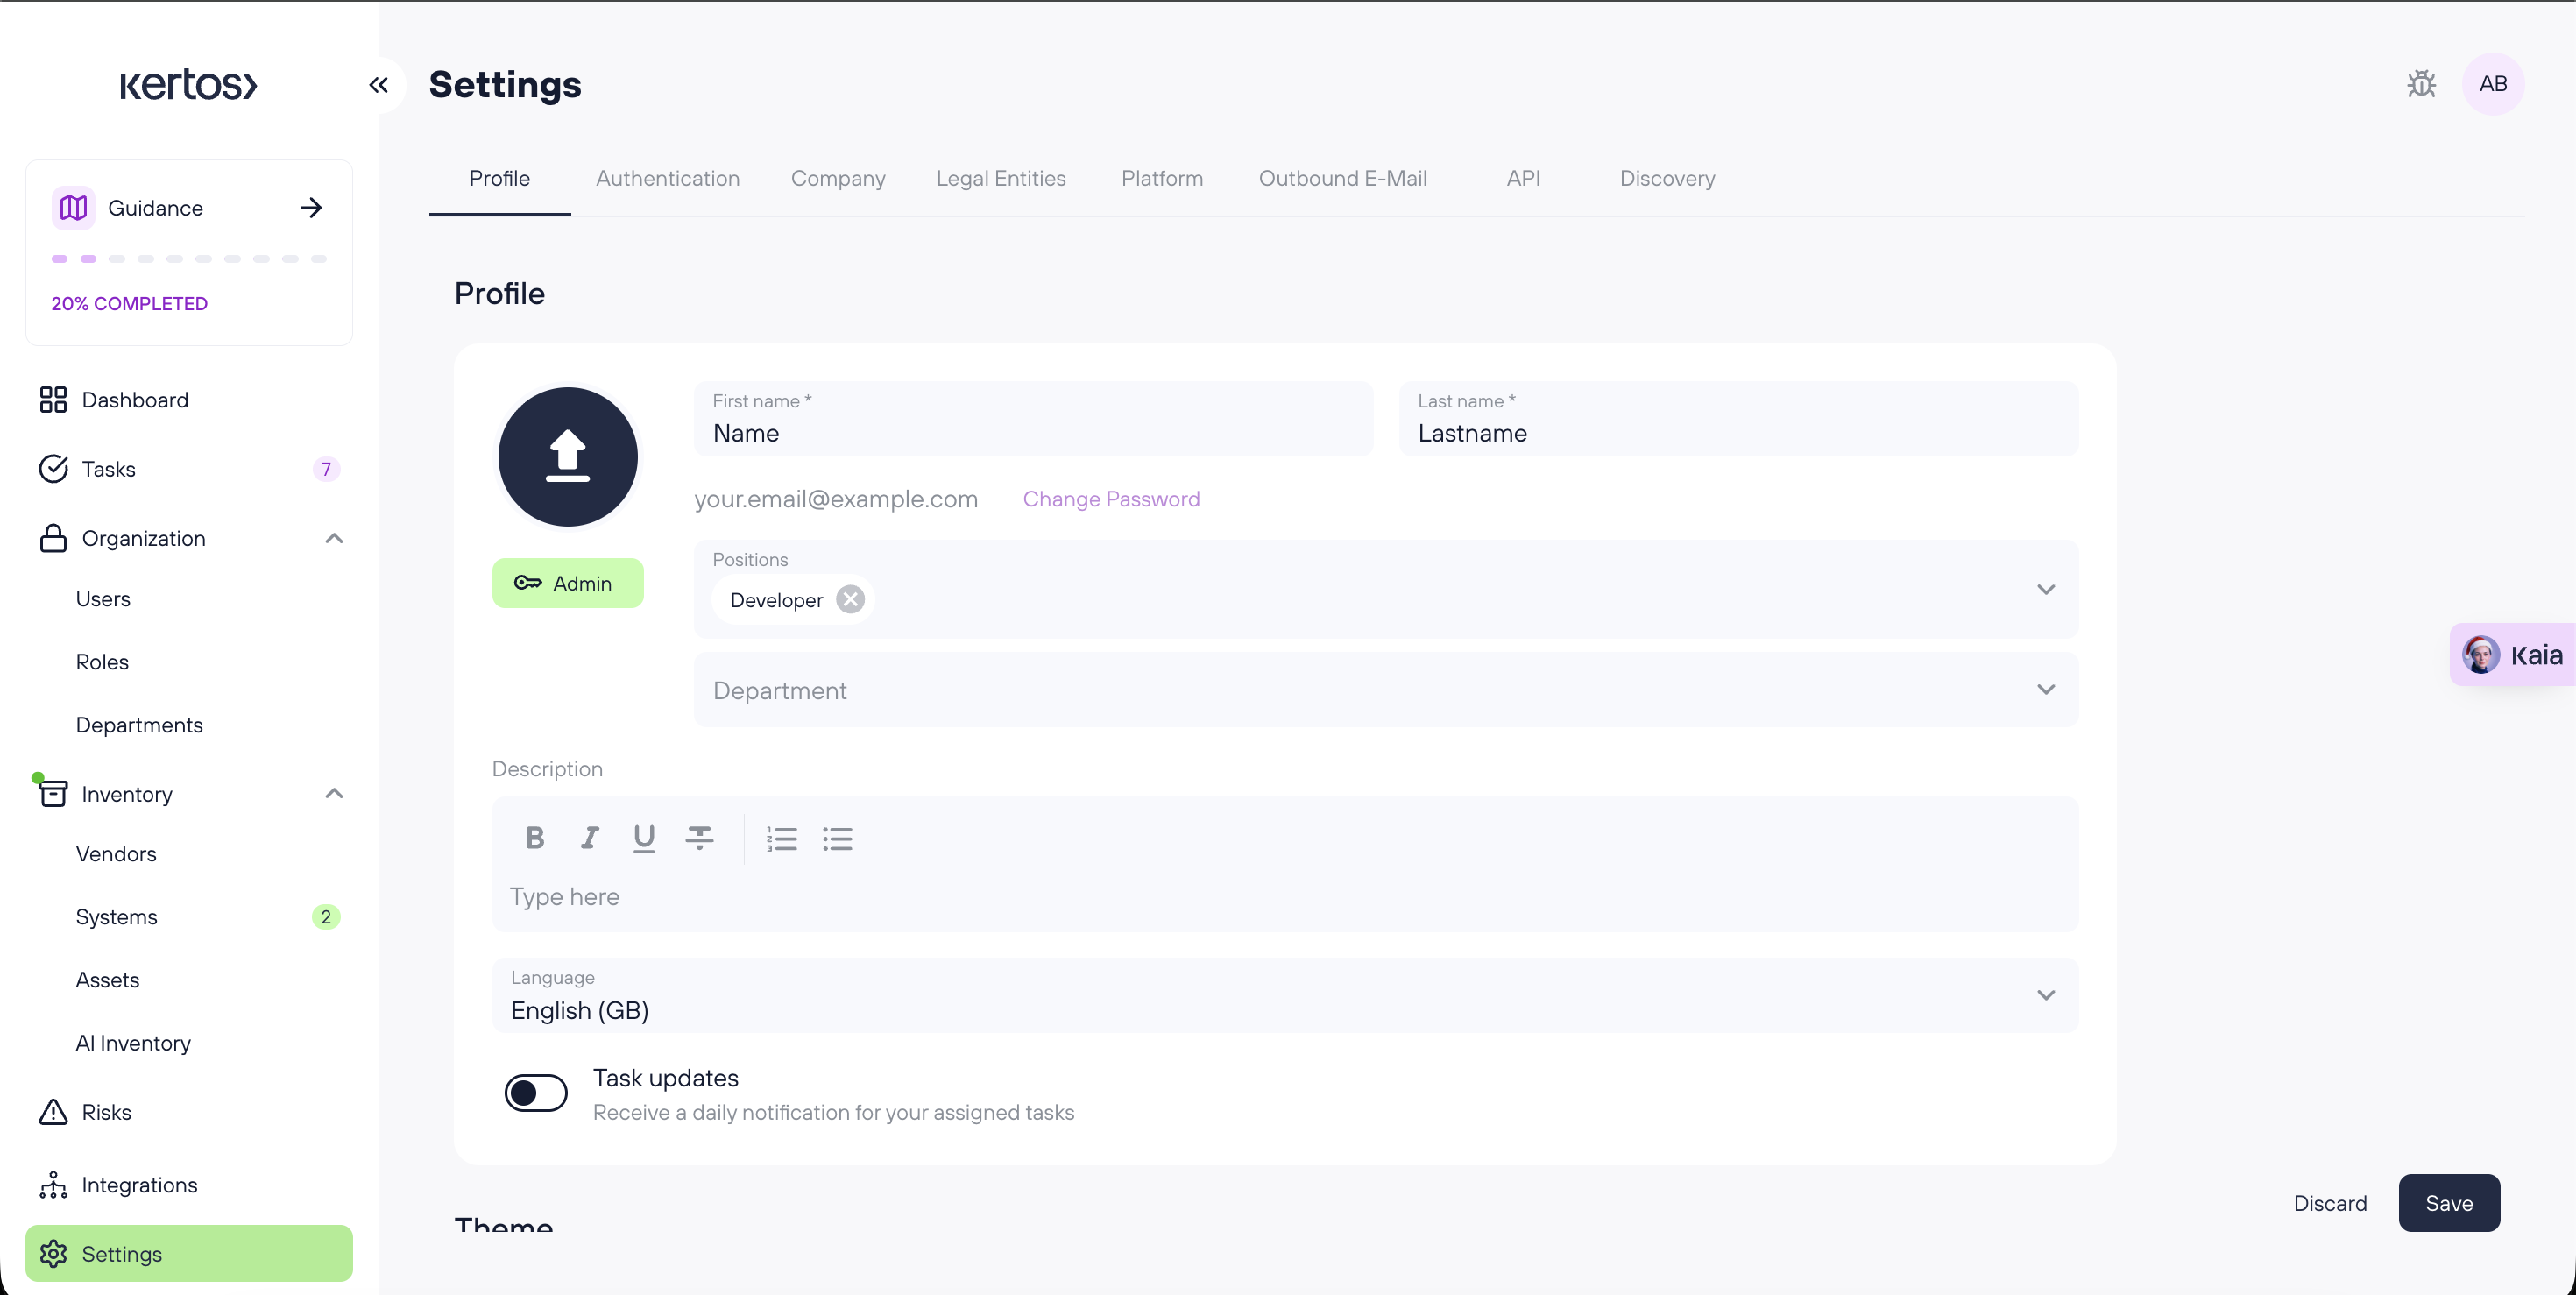Open the Language dropdown
Screen dimensions: 2576x1295
(x=1285, y=995)
